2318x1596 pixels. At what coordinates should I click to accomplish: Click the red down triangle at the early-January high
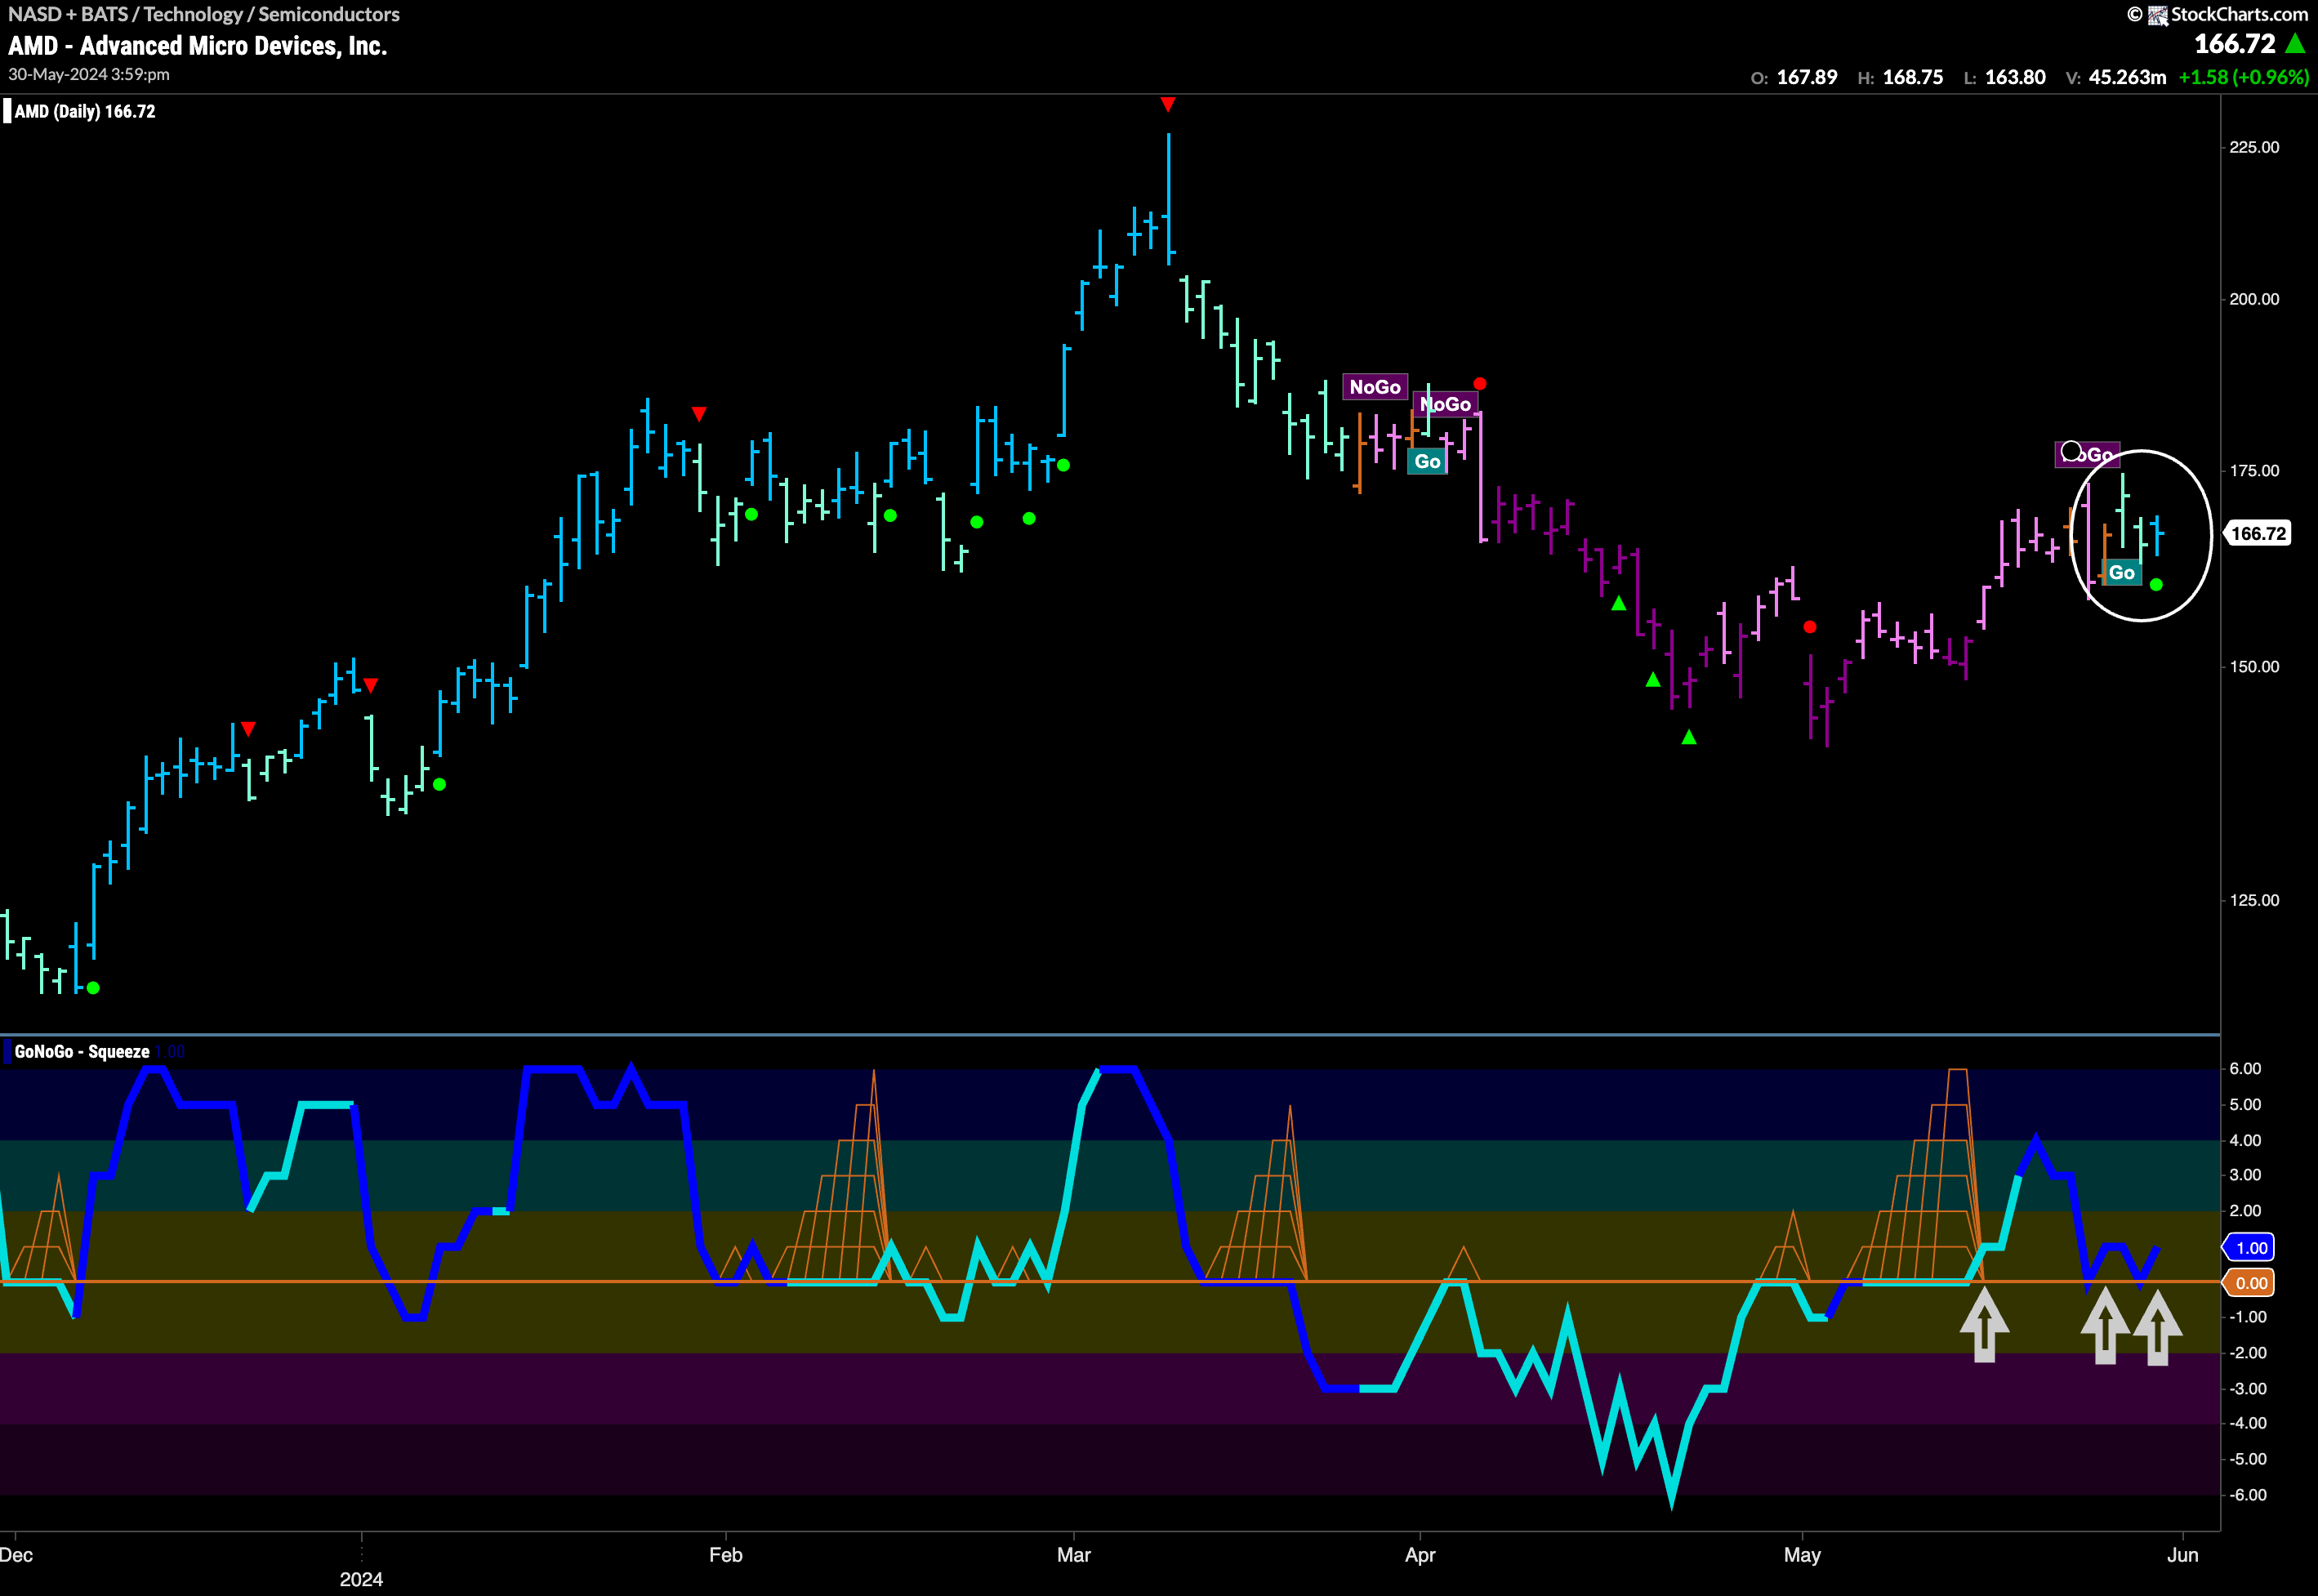(x=371, y=685)
